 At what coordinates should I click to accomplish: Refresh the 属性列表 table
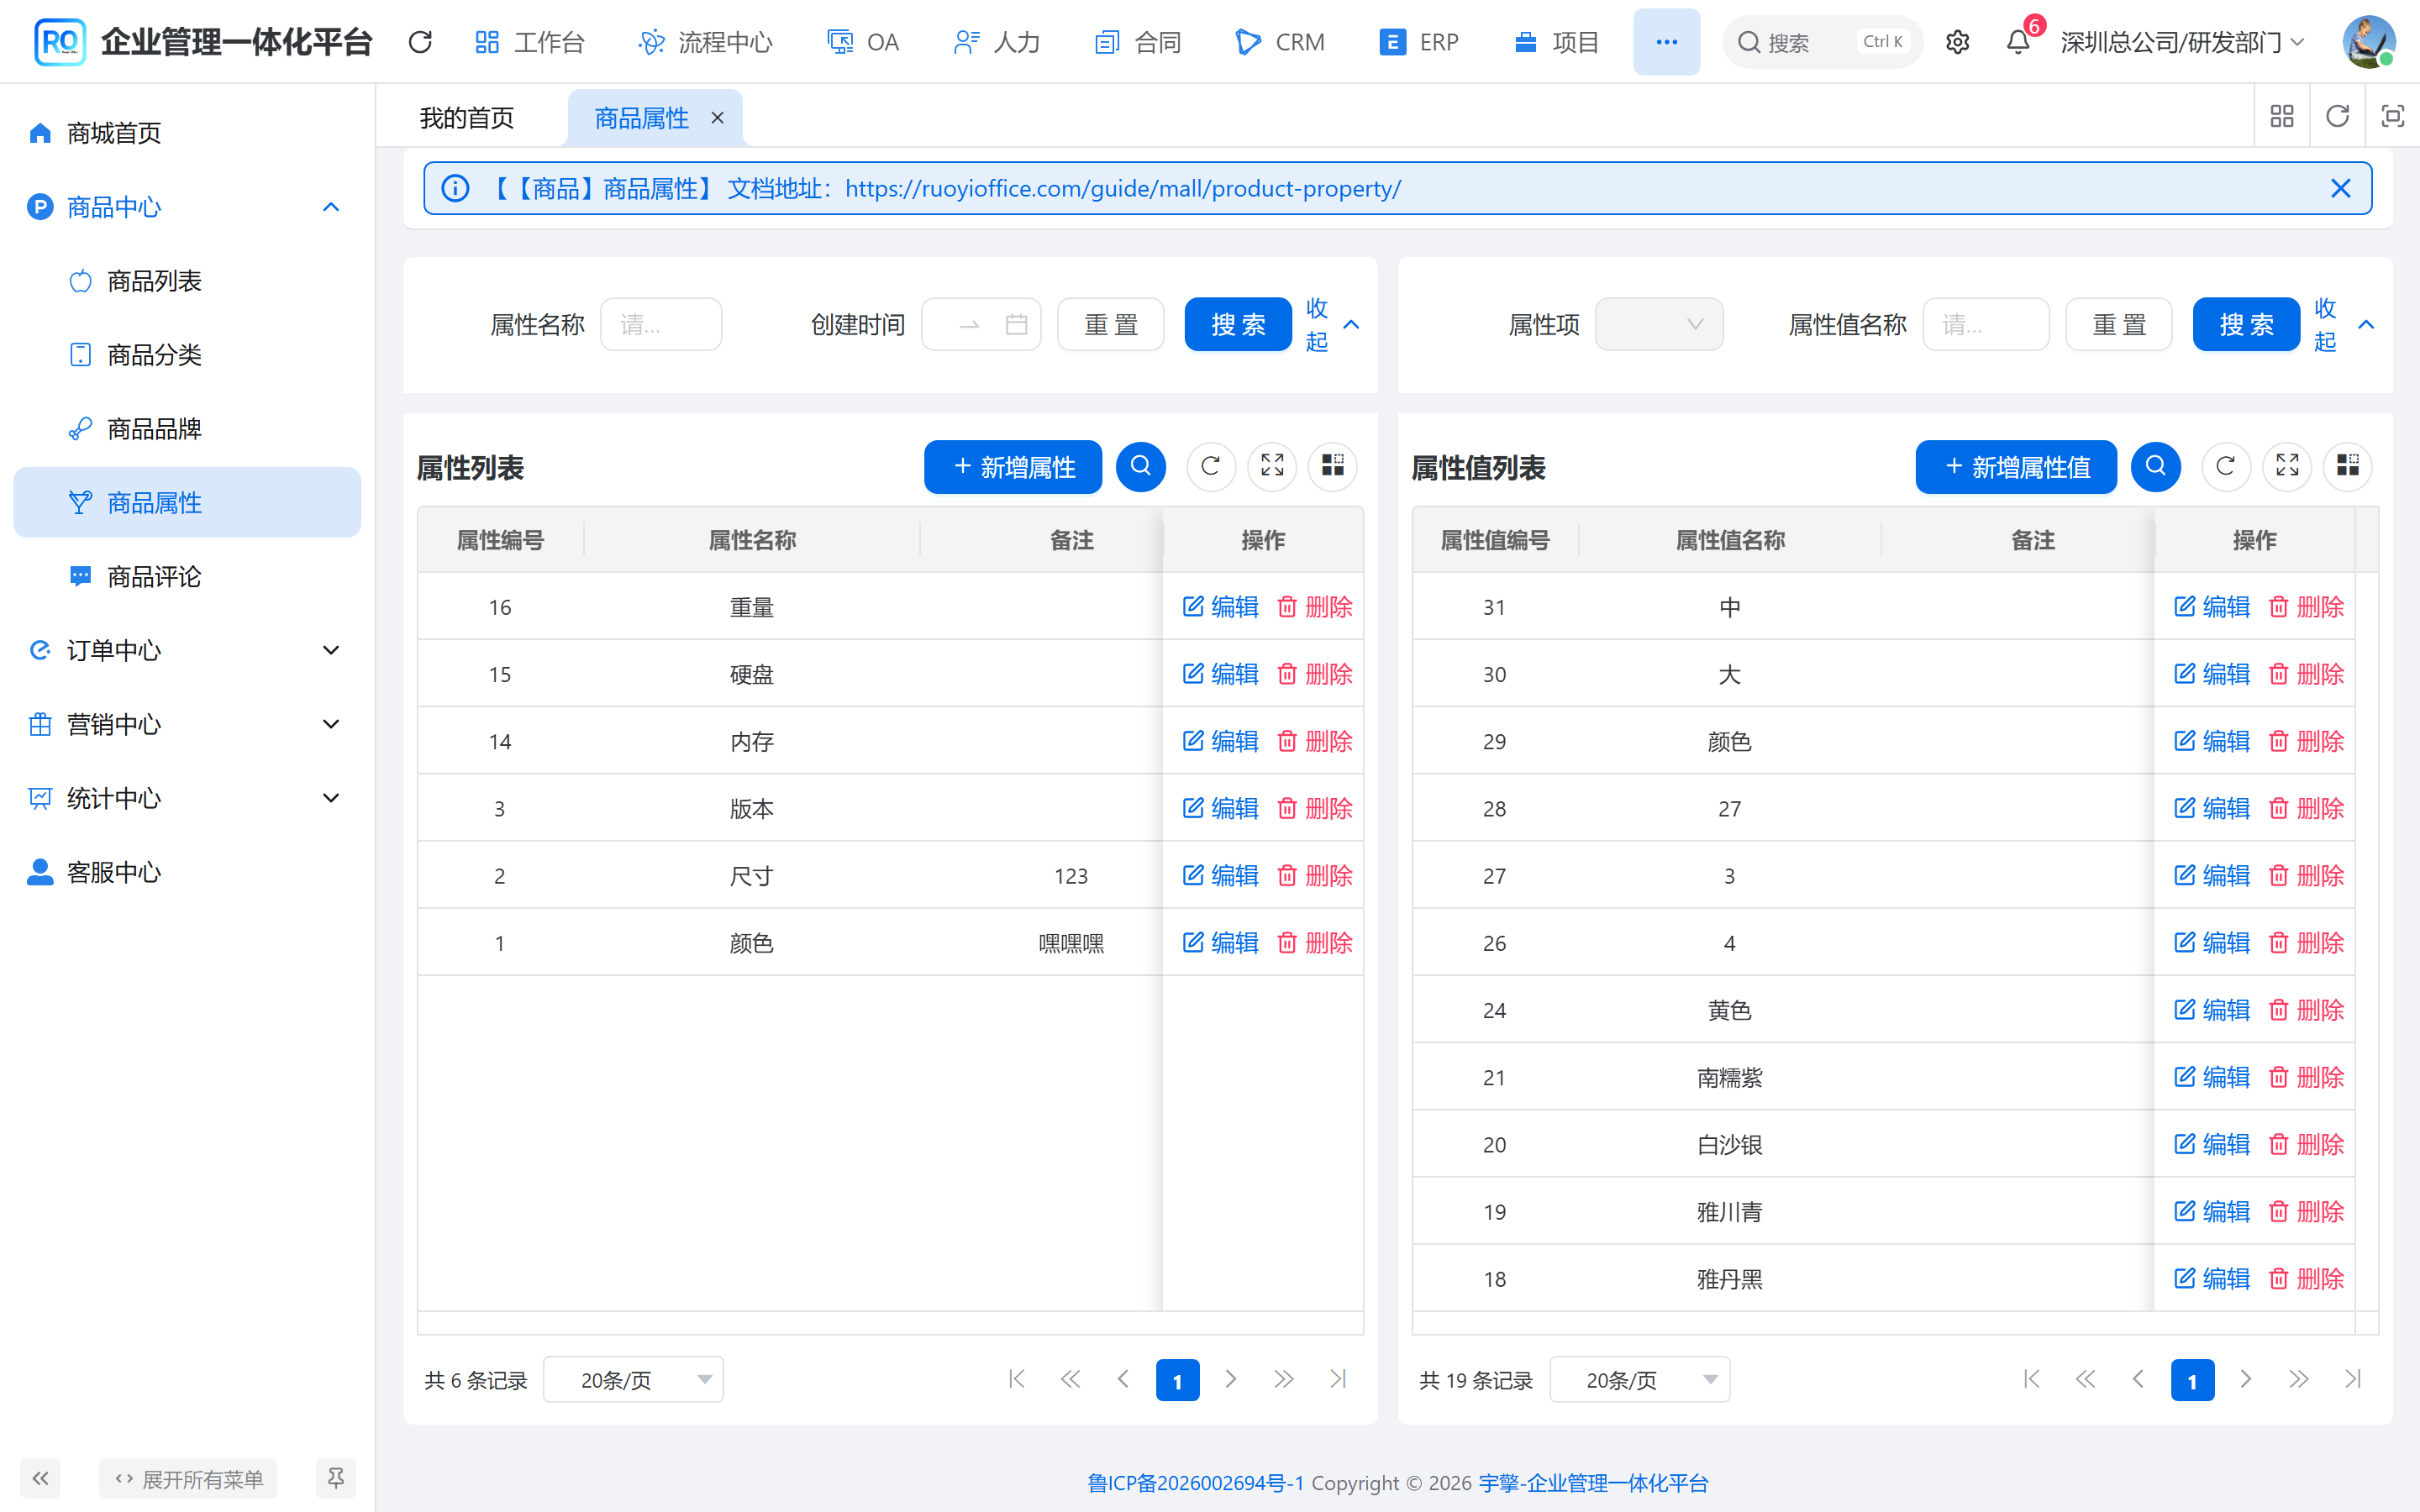(x=1210, y=467)
